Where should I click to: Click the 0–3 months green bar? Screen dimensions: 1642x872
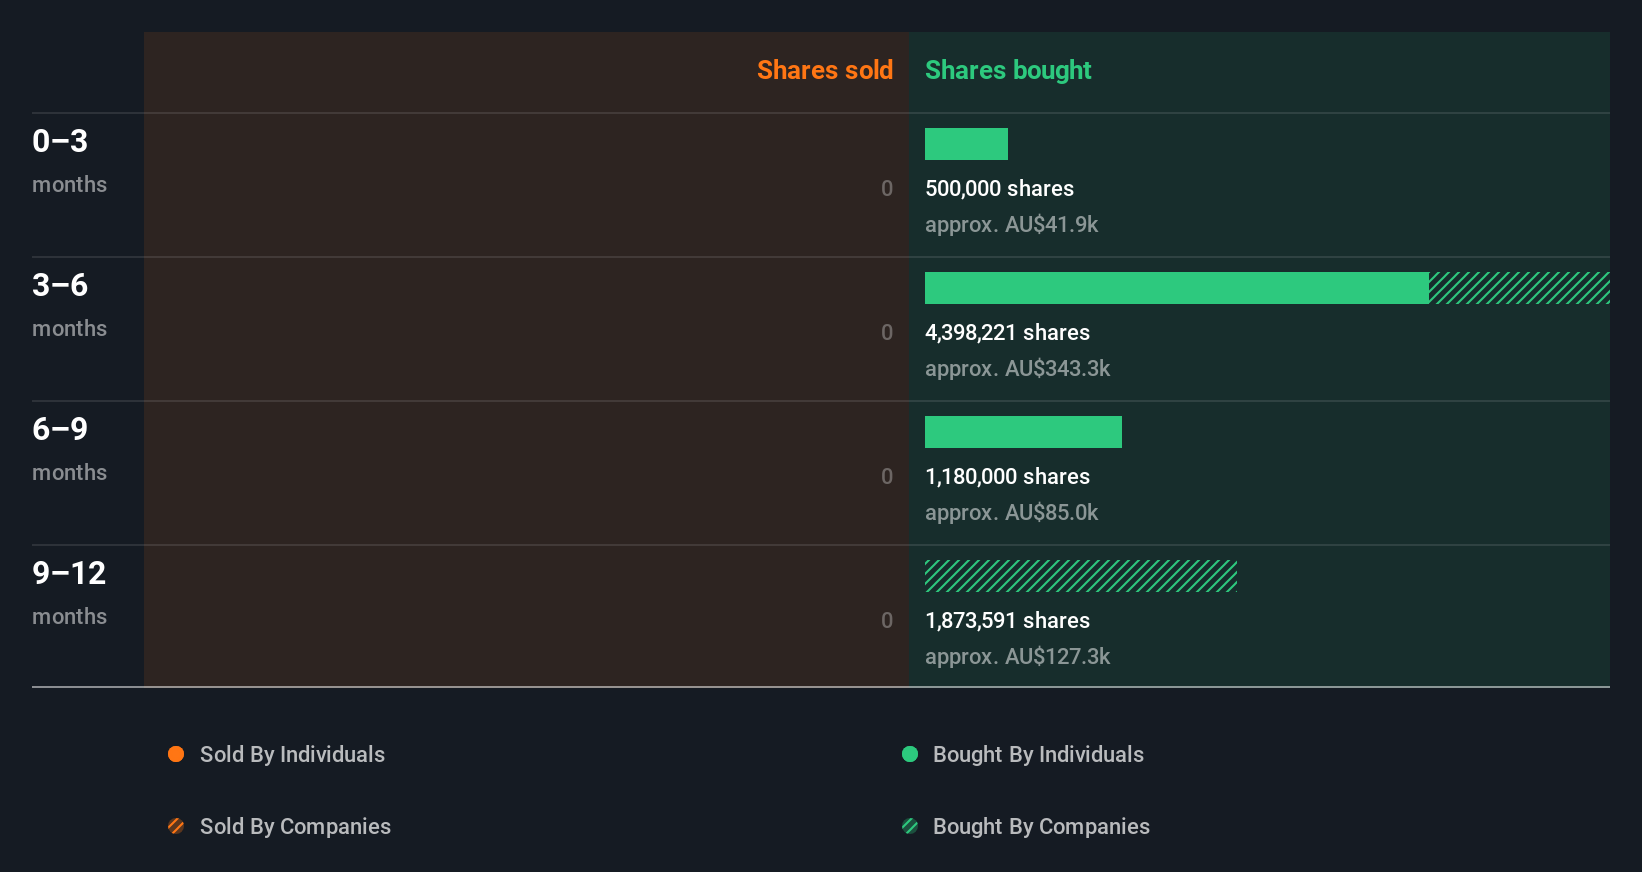[966, 144]
